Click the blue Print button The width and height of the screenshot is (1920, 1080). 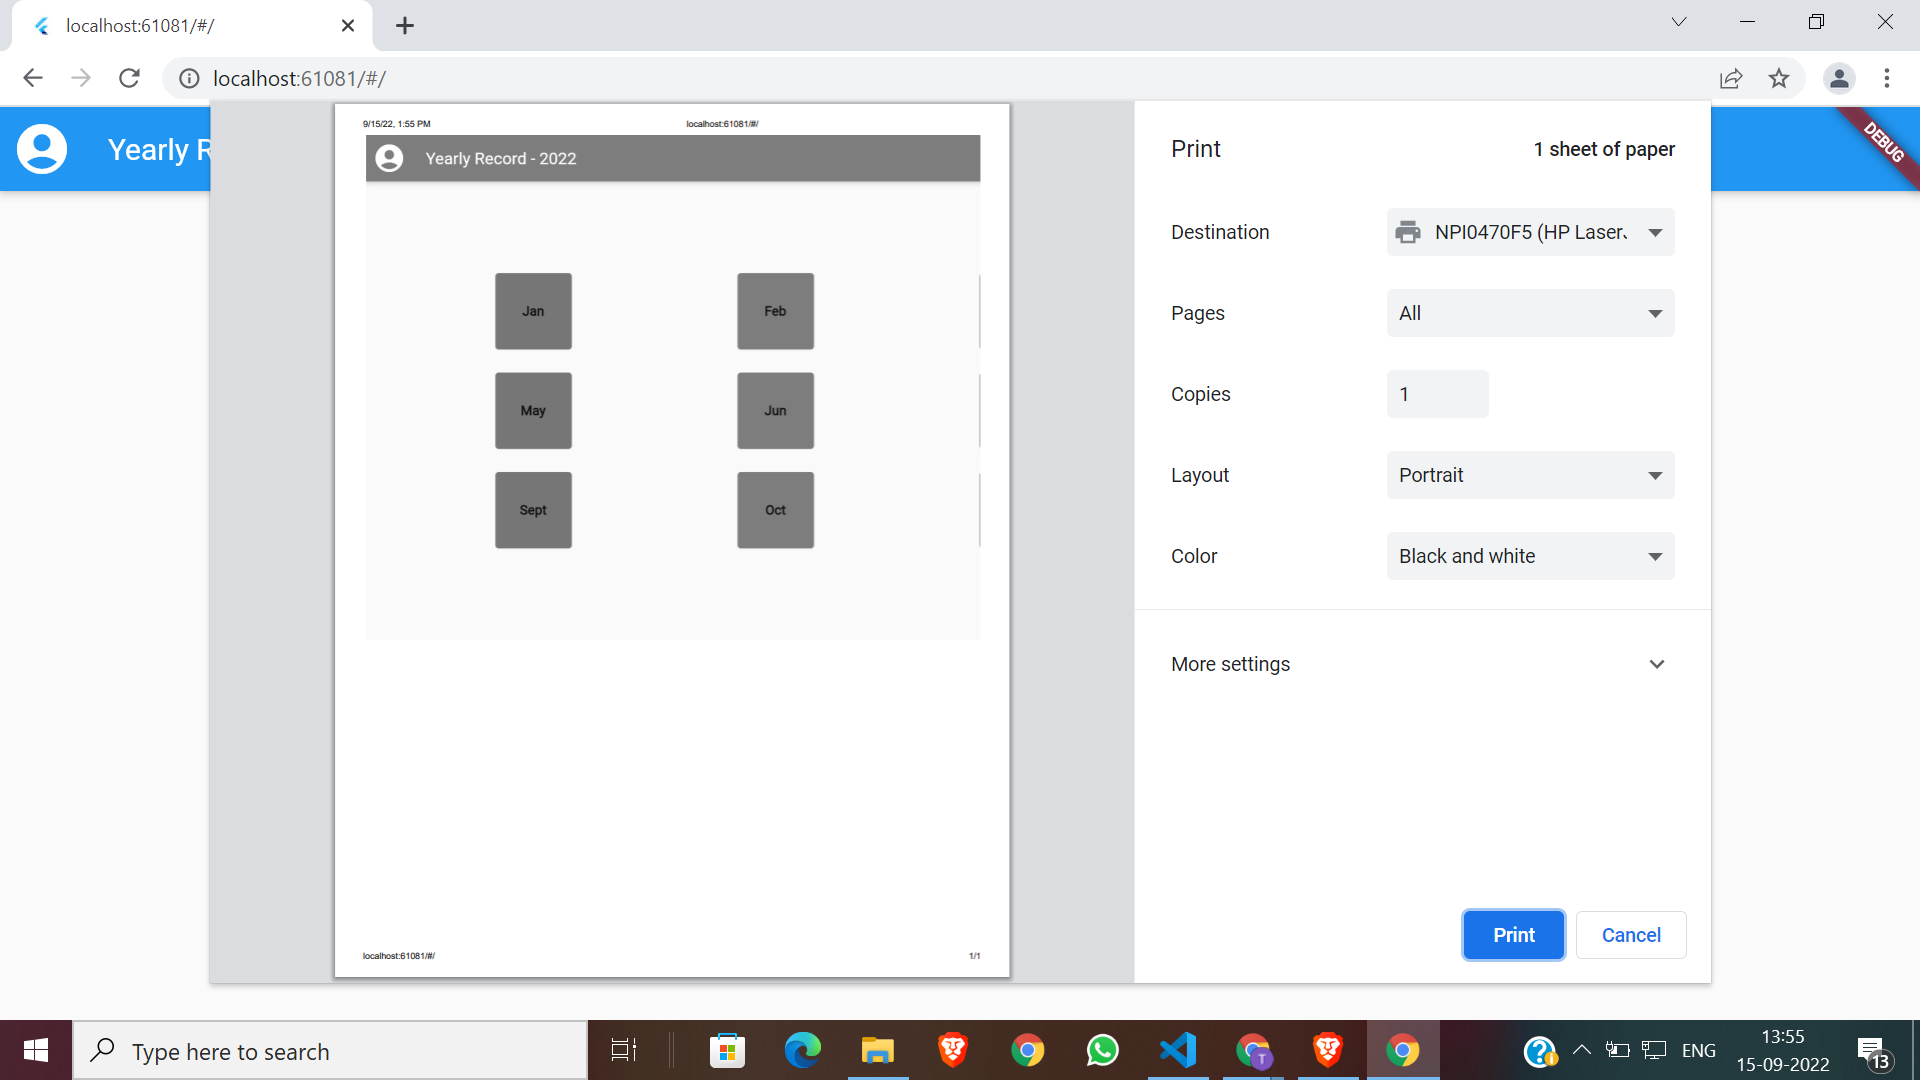pos(1513,935)
